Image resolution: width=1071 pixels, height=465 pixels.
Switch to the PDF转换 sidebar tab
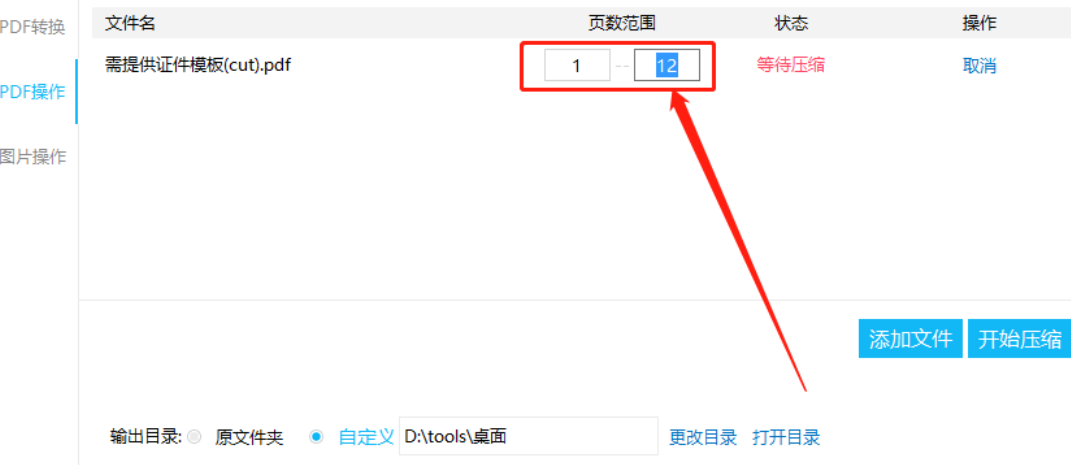33,28
